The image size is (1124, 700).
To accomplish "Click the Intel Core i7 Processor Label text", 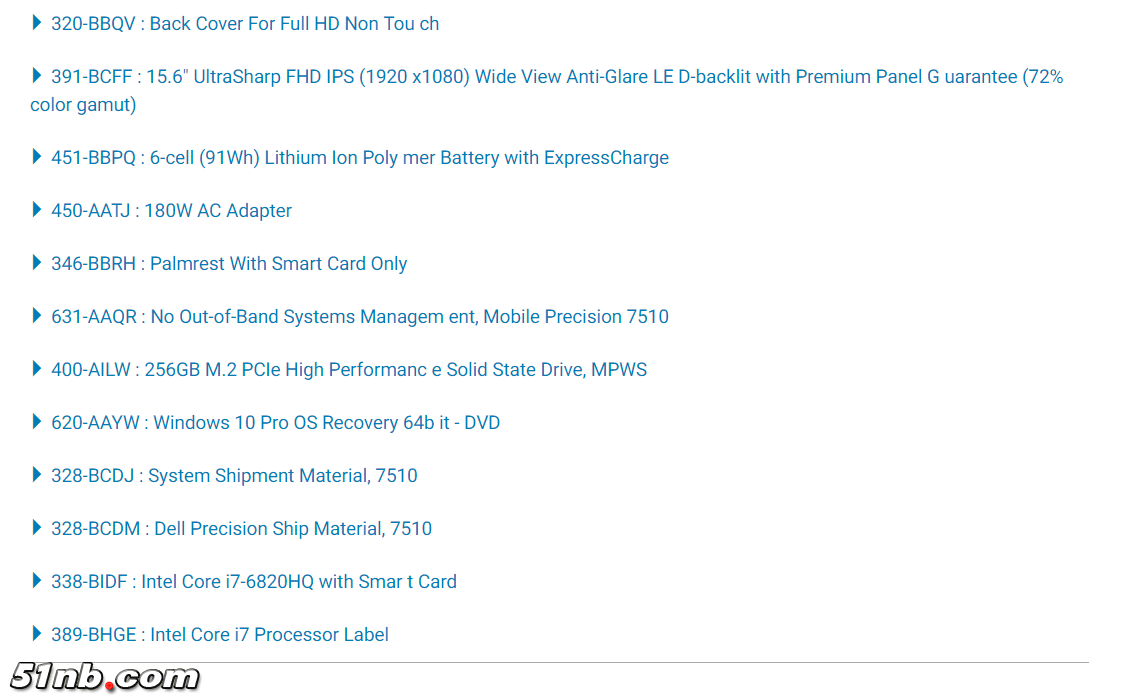I will point(269,635).
